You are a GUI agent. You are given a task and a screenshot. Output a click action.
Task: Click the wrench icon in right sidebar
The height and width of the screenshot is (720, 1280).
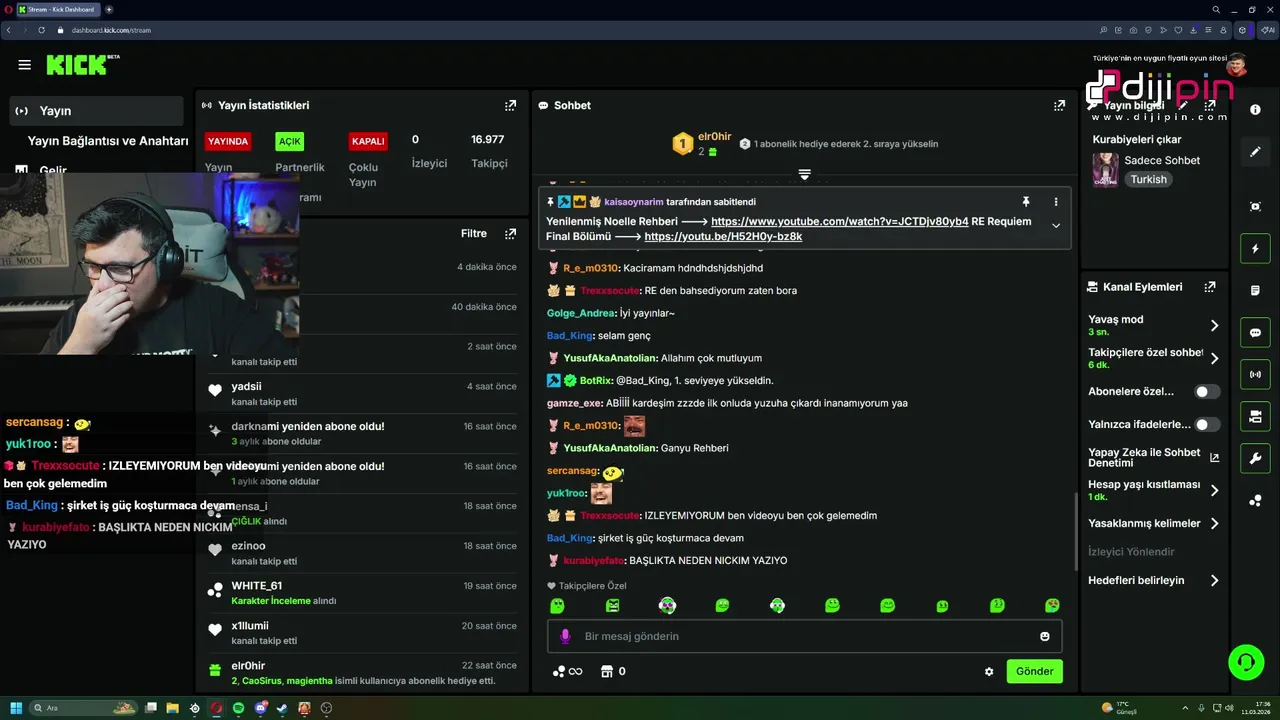[1255, 459]
